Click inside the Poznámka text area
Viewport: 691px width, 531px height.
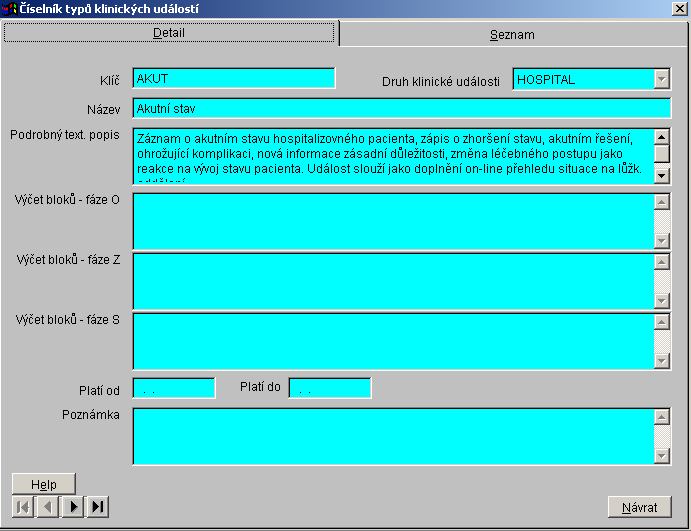[392, 436]
